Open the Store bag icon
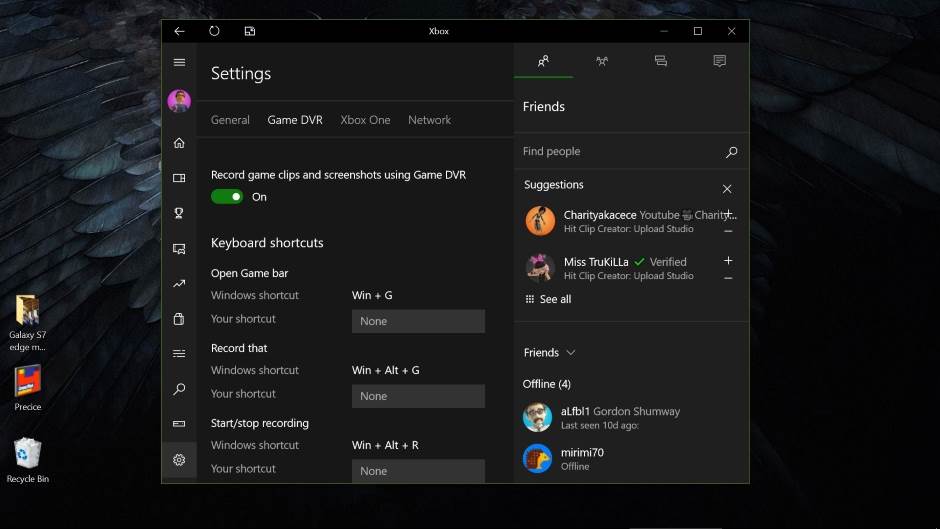 click(179, 319)
